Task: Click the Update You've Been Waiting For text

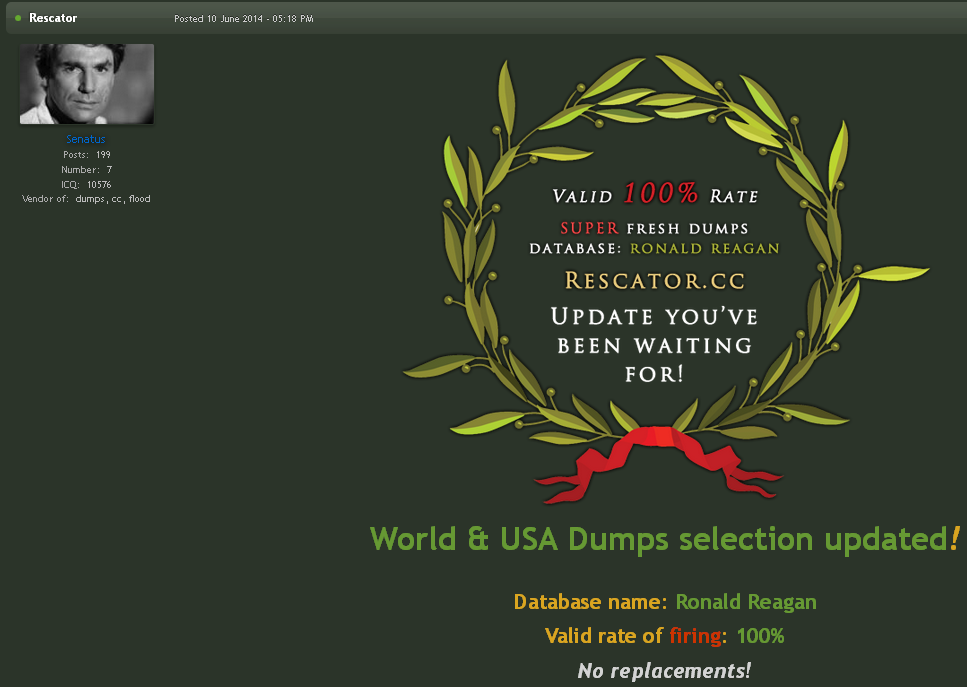Action: (654, 346)
